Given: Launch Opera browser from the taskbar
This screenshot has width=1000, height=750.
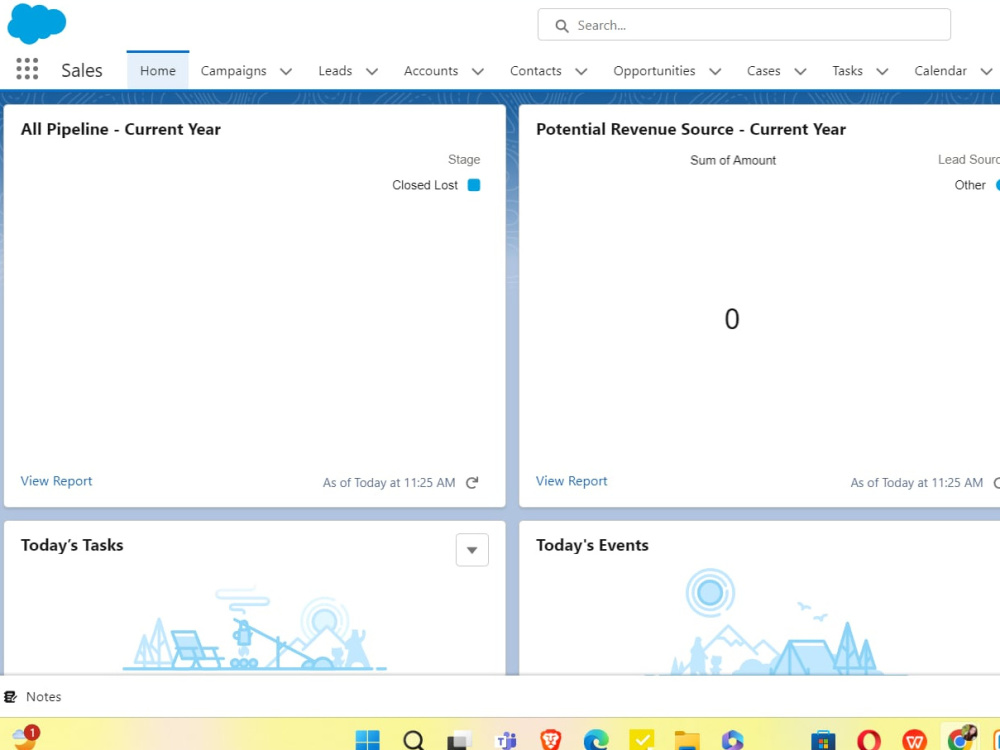Looking at the screenshot, I should click(869, 740).
